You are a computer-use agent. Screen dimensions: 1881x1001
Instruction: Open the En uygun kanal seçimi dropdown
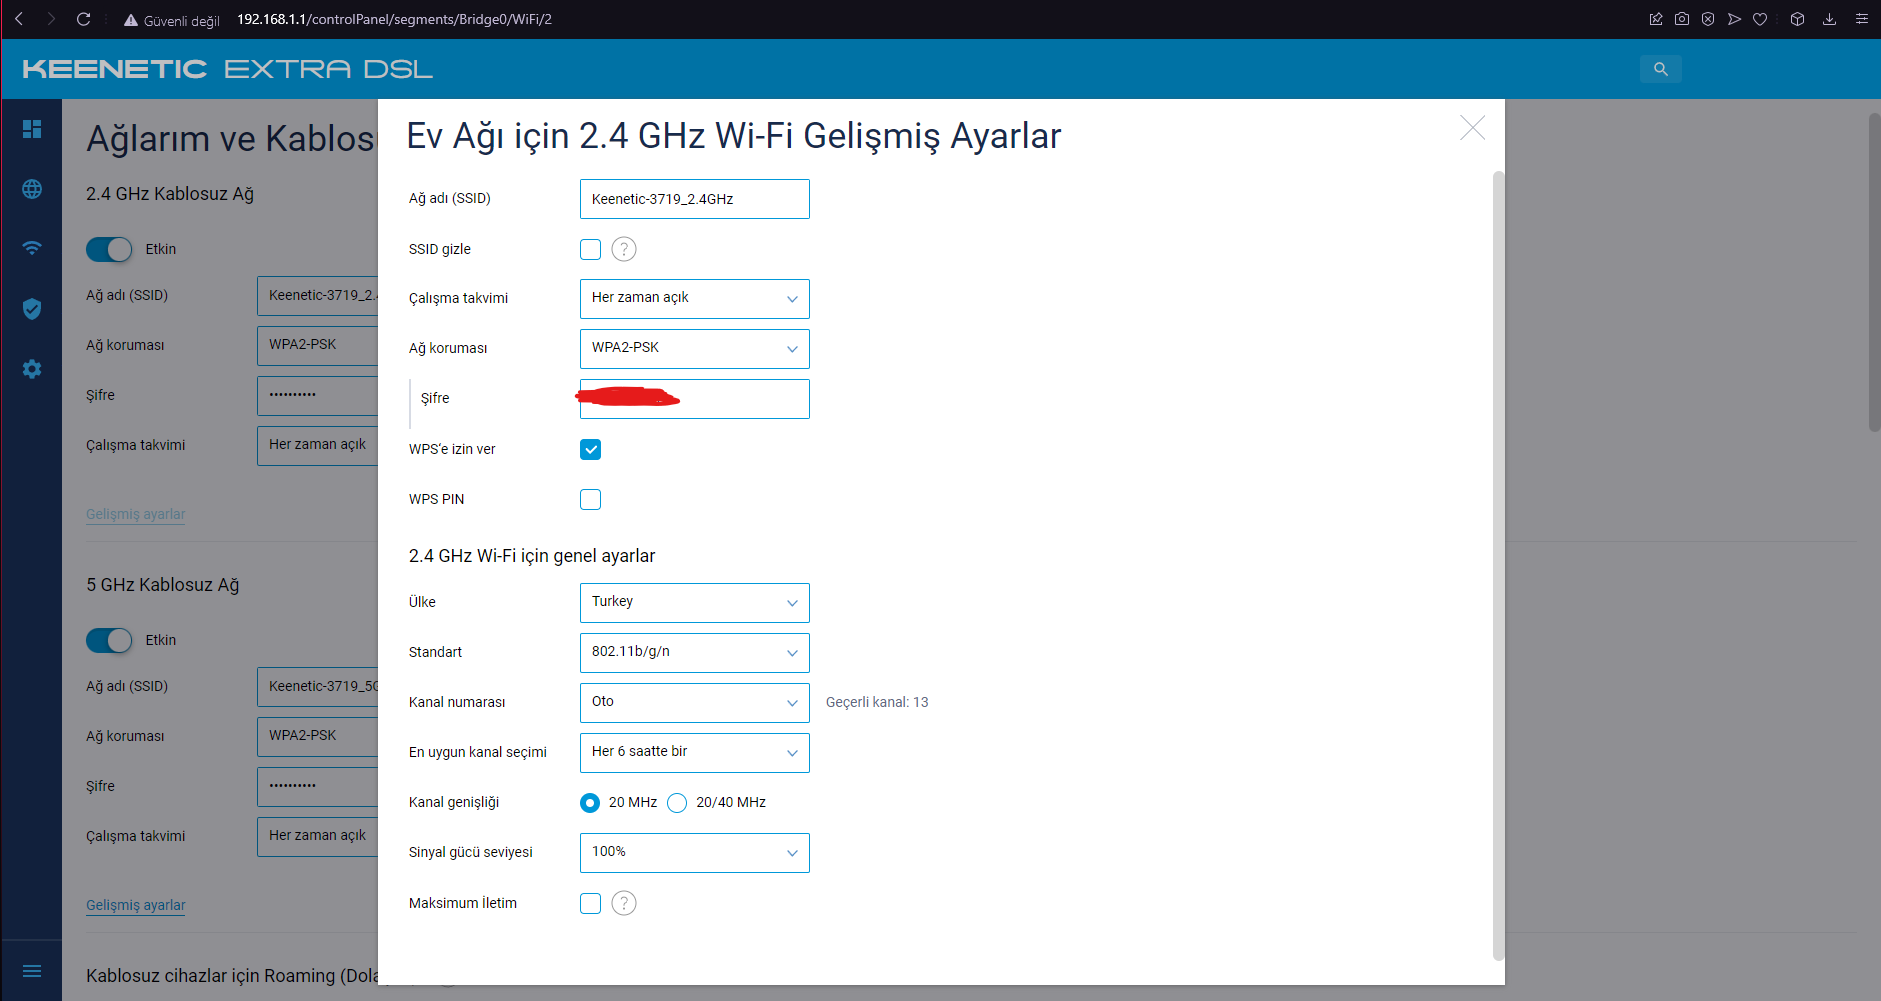[695, 752]
